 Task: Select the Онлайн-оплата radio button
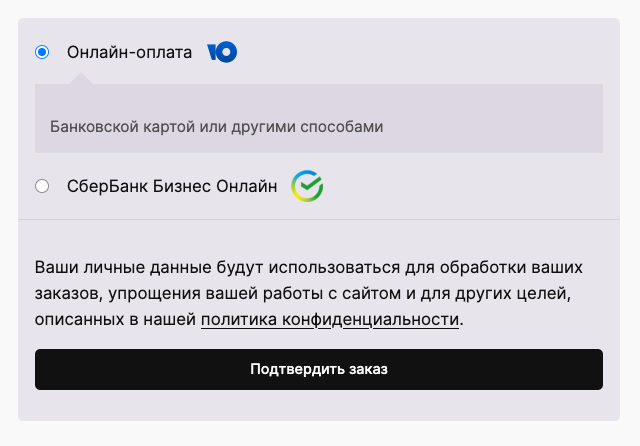pos(42,53)
